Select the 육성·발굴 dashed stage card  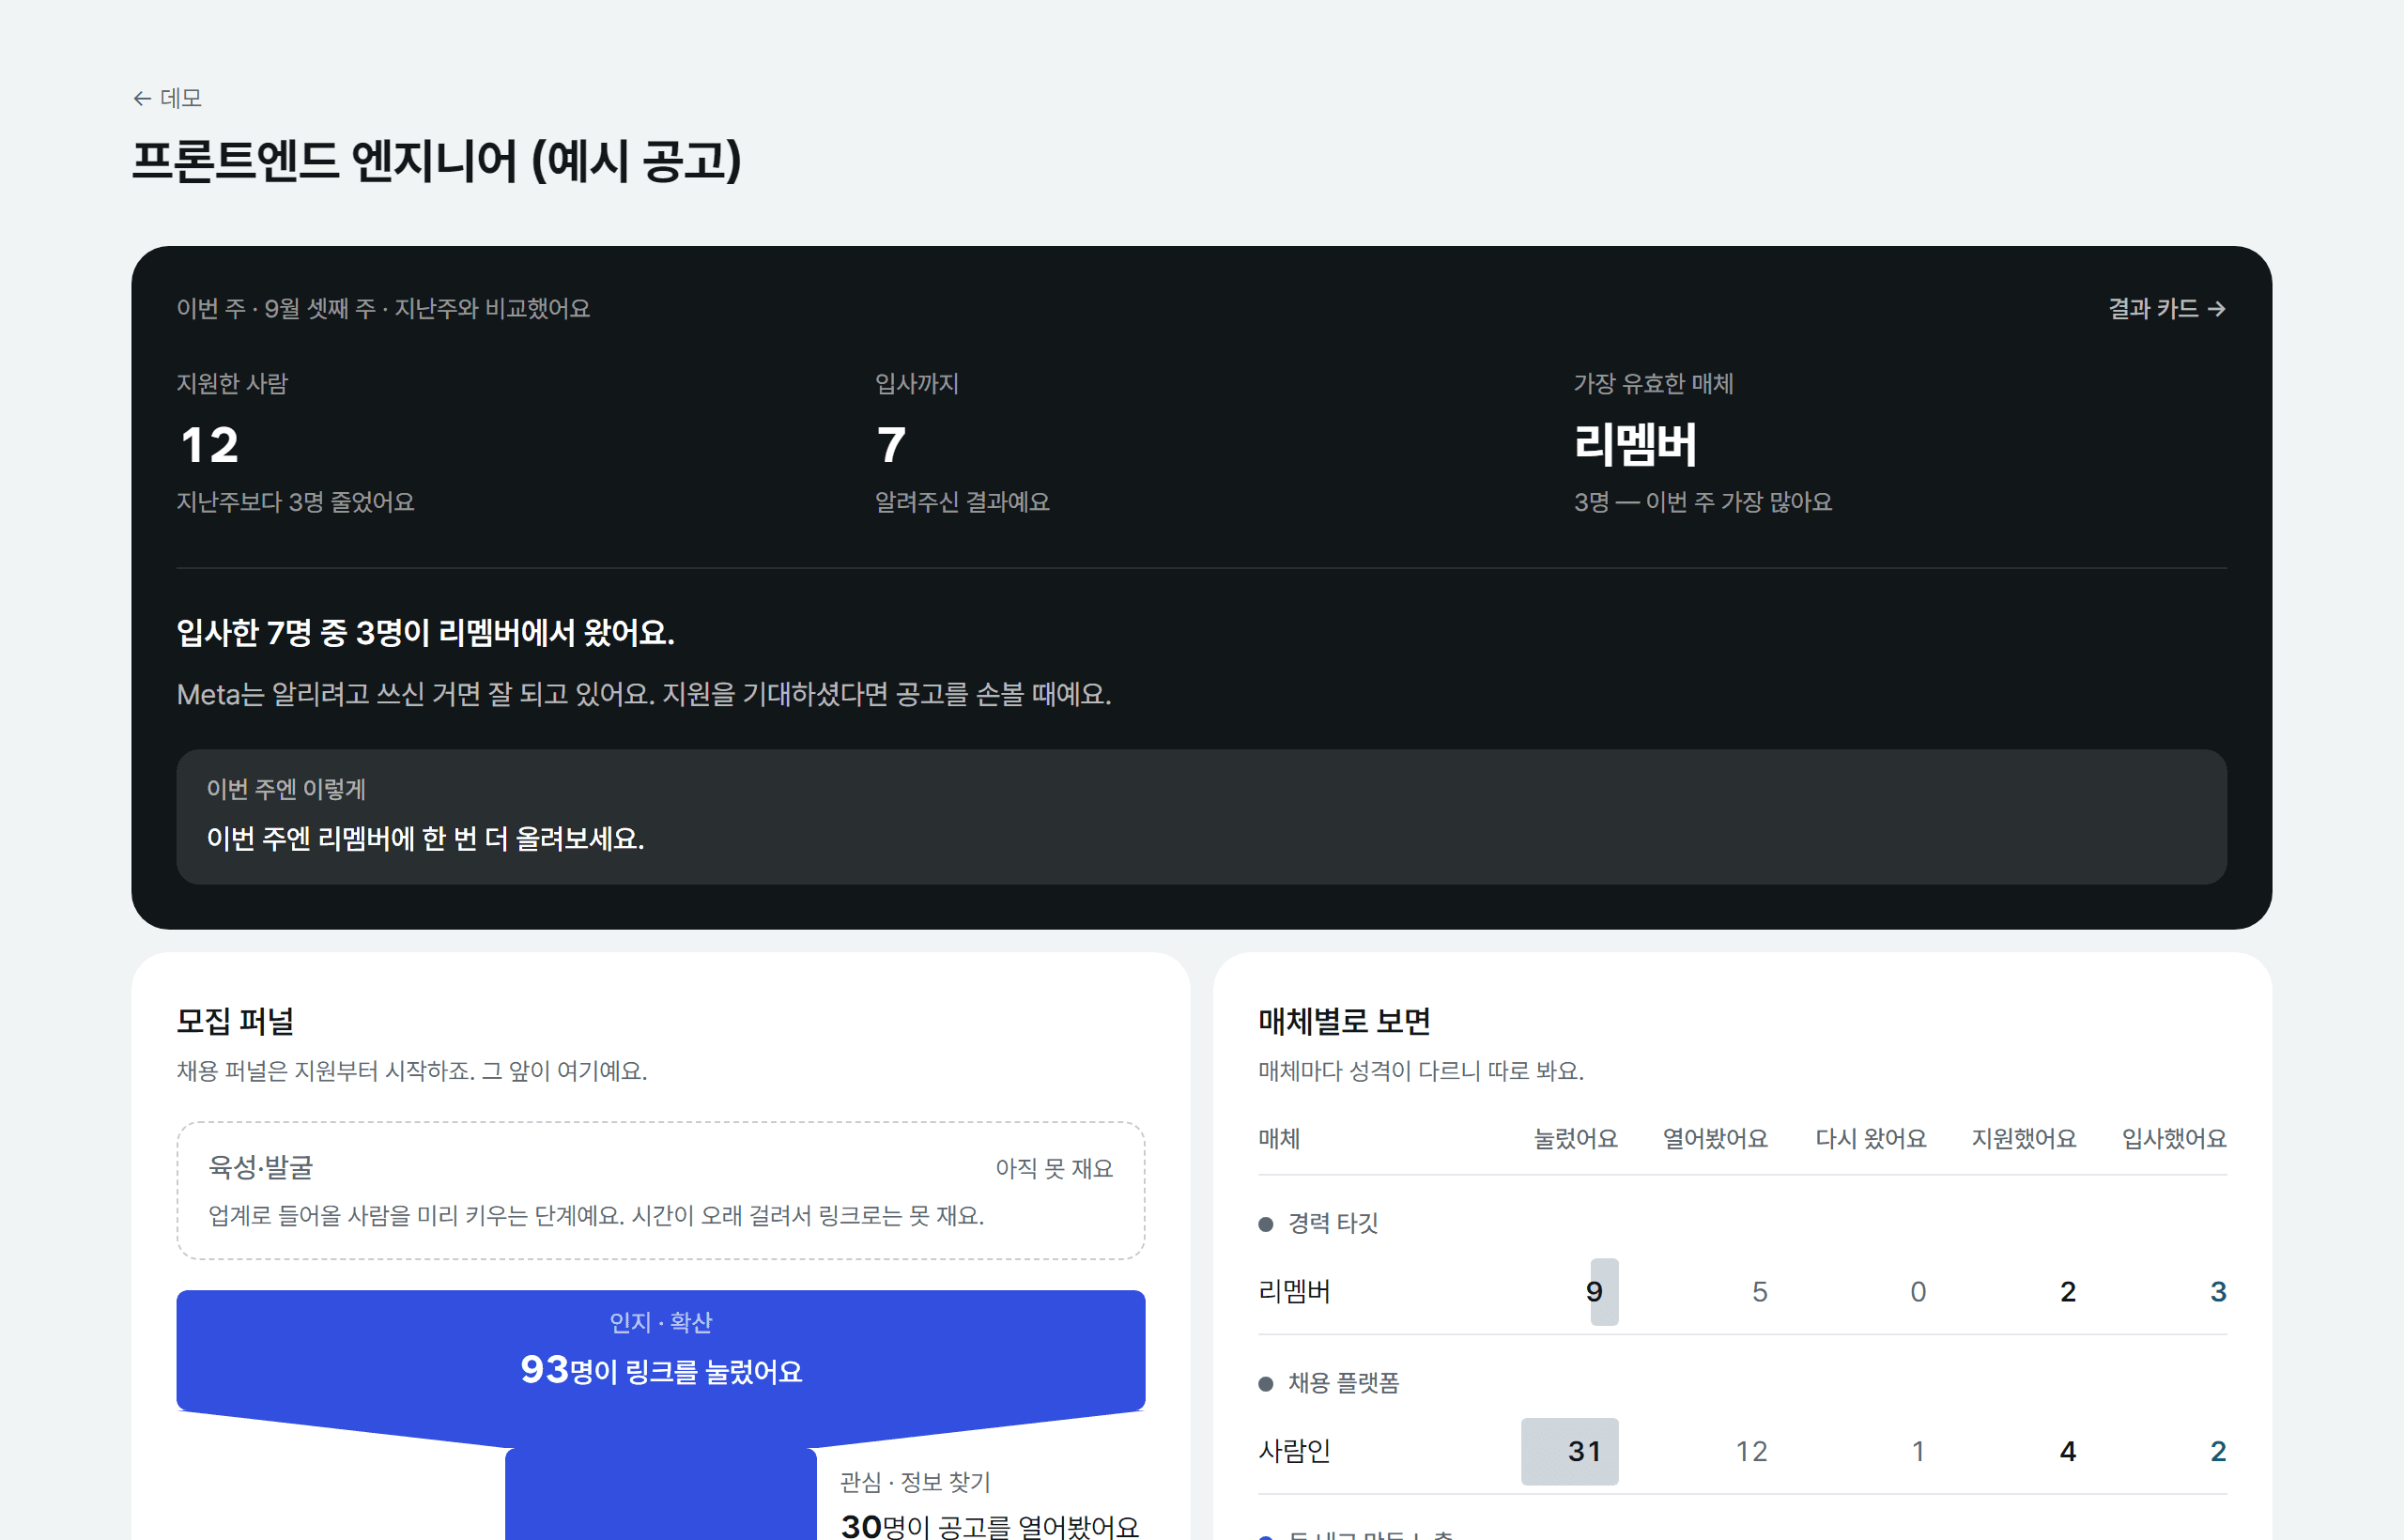pyautogui.click(x=661, y=1190)
